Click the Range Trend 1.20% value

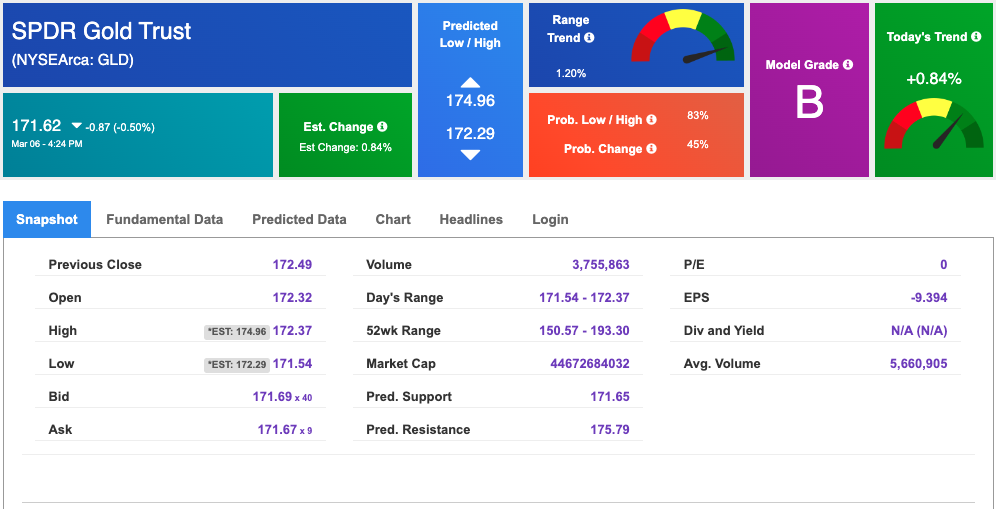571,73
